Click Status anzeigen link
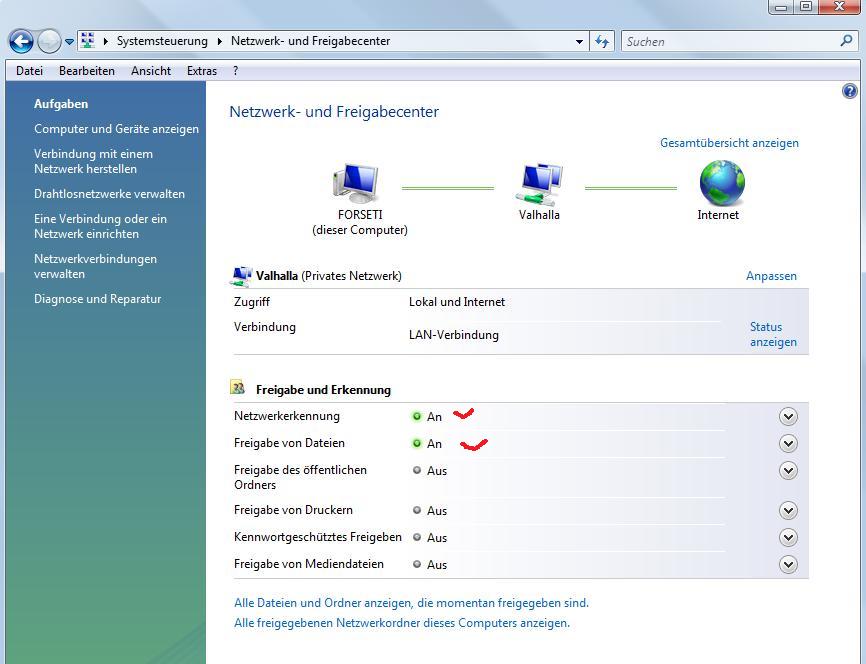The image size is (866, 664). pyautogui.click(x=773, y=334)
